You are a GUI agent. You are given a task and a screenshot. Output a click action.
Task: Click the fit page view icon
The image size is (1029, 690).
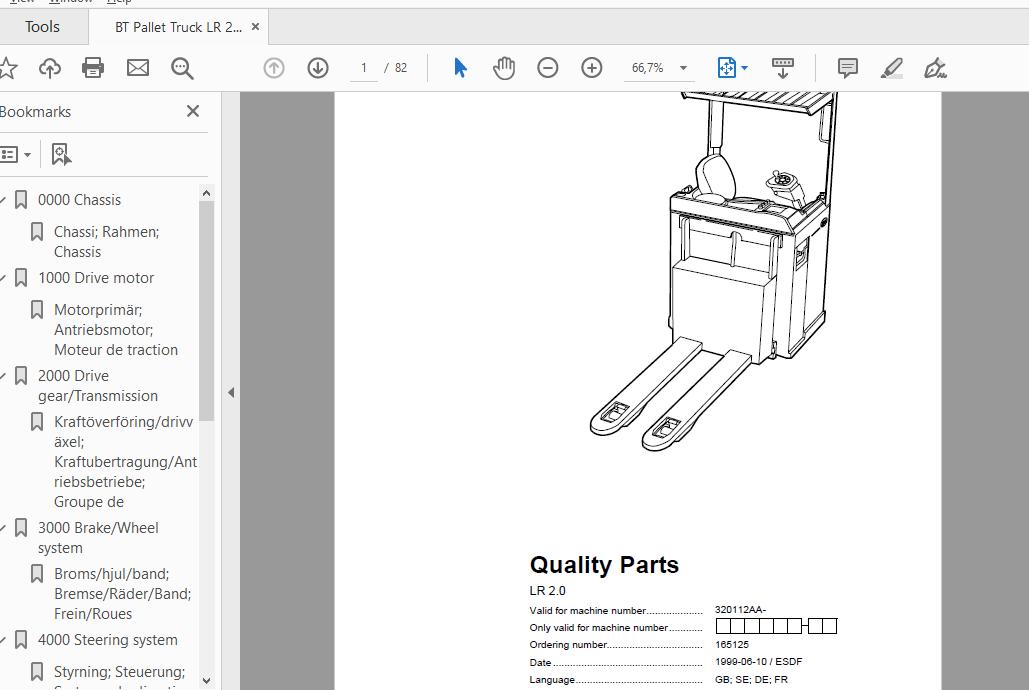(726, 68)
